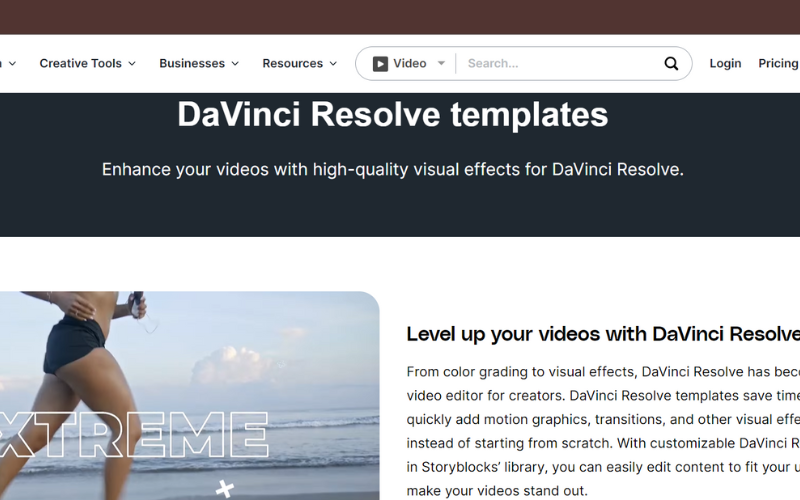Expand the Businesses menu
Screen dimensions: 800x500
pos(199,64)
